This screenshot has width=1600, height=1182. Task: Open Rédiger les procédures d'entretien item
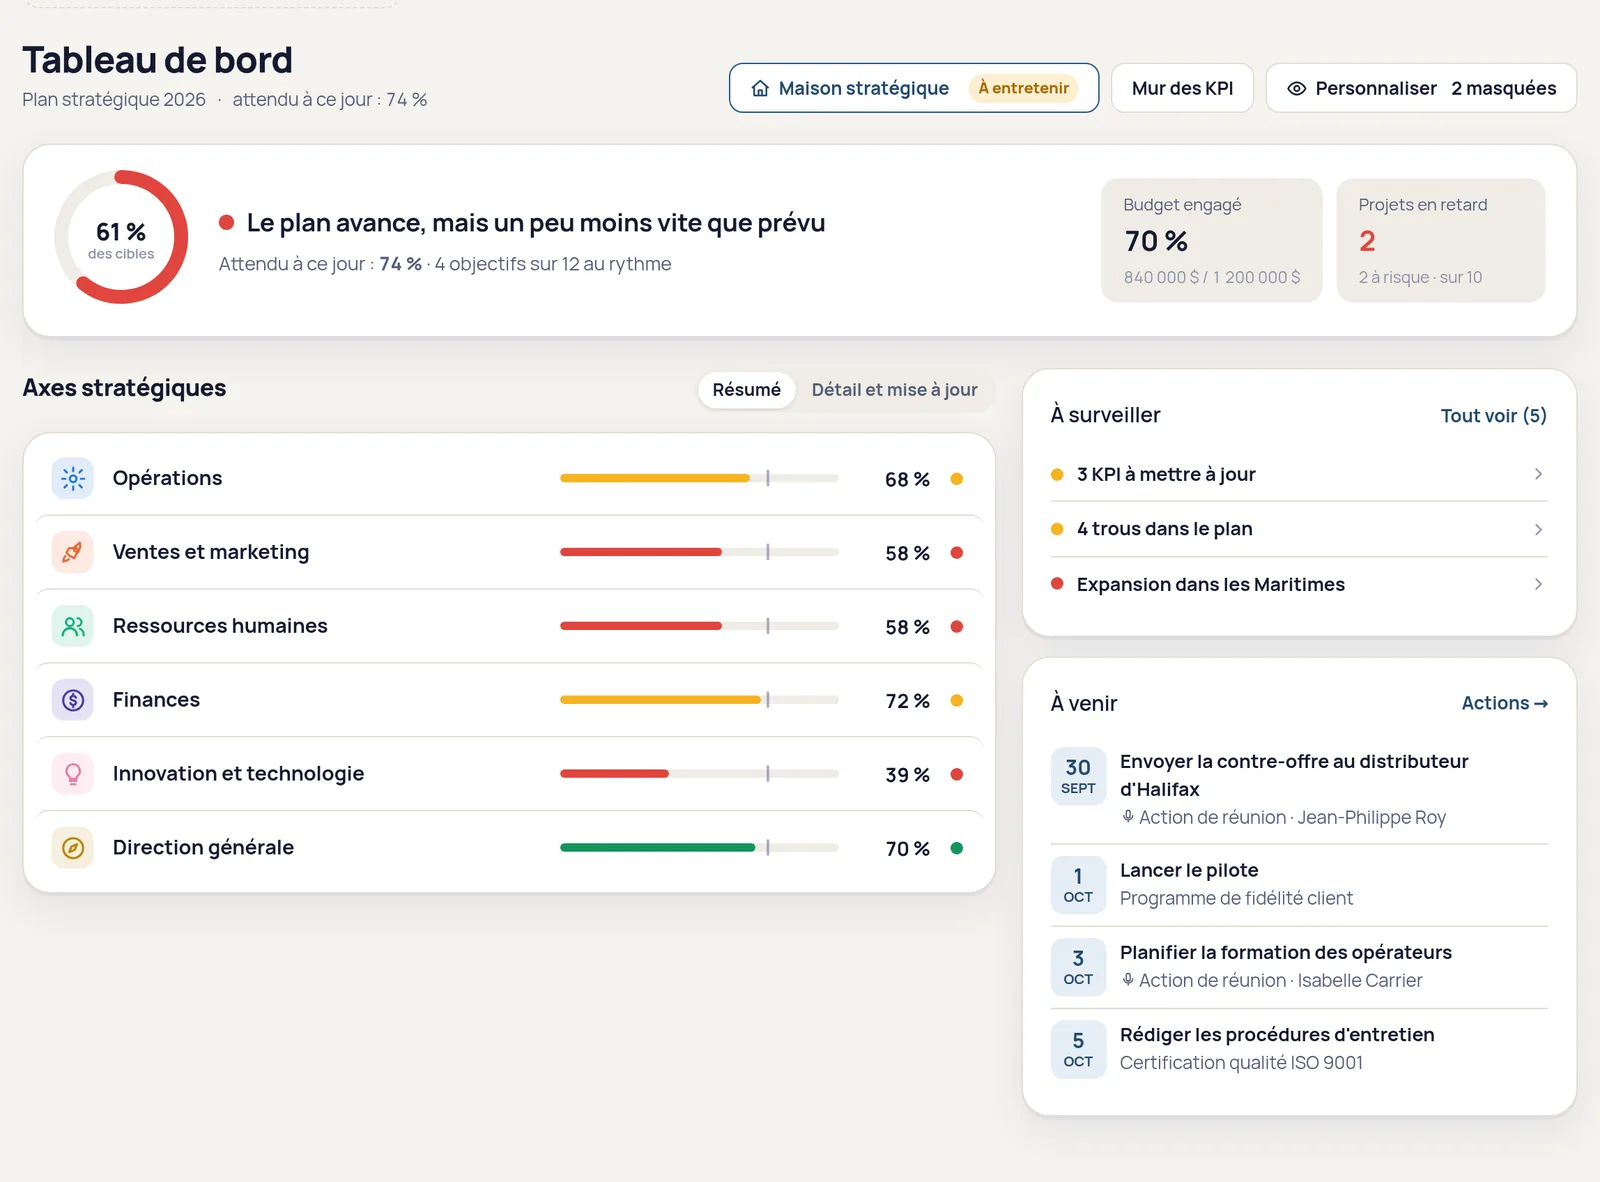(1299, 1049)
